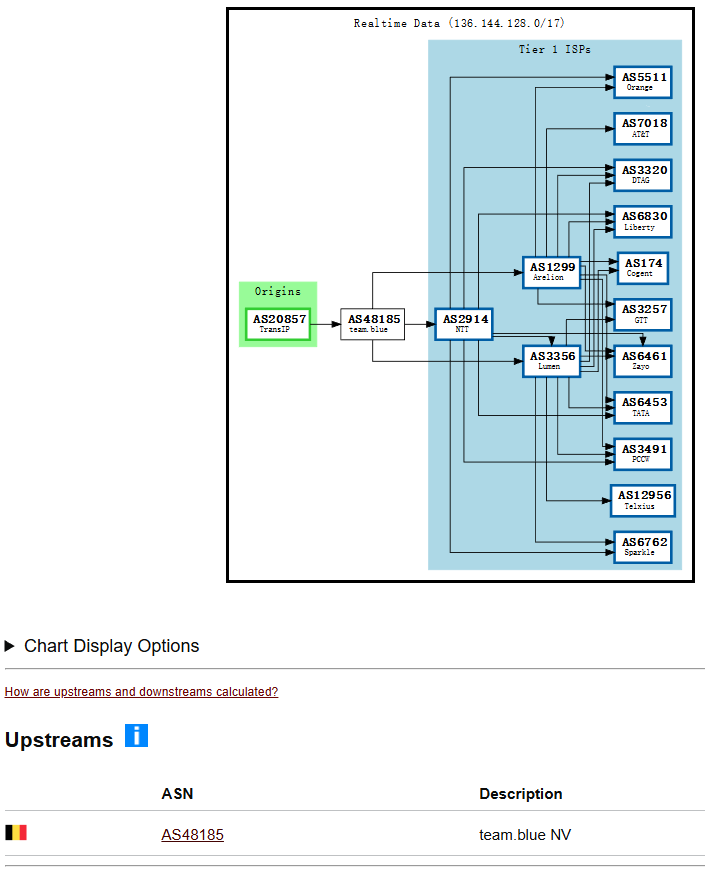Image resolution: width=705 pixels, height=869 pixels.
Task: Select the AS6453 TATA node
Action: pyautogui.click(x=642, y=407)
